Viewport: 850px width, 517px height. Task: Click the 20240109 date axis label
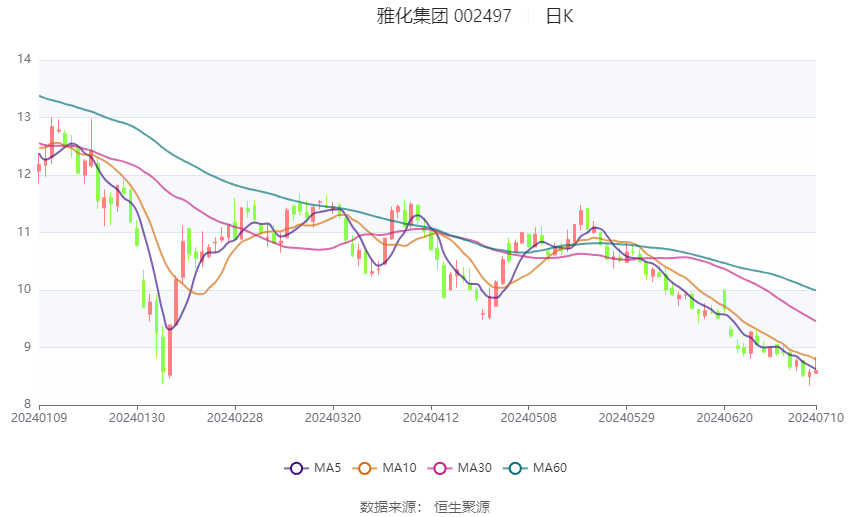click(x=39, y=418)
